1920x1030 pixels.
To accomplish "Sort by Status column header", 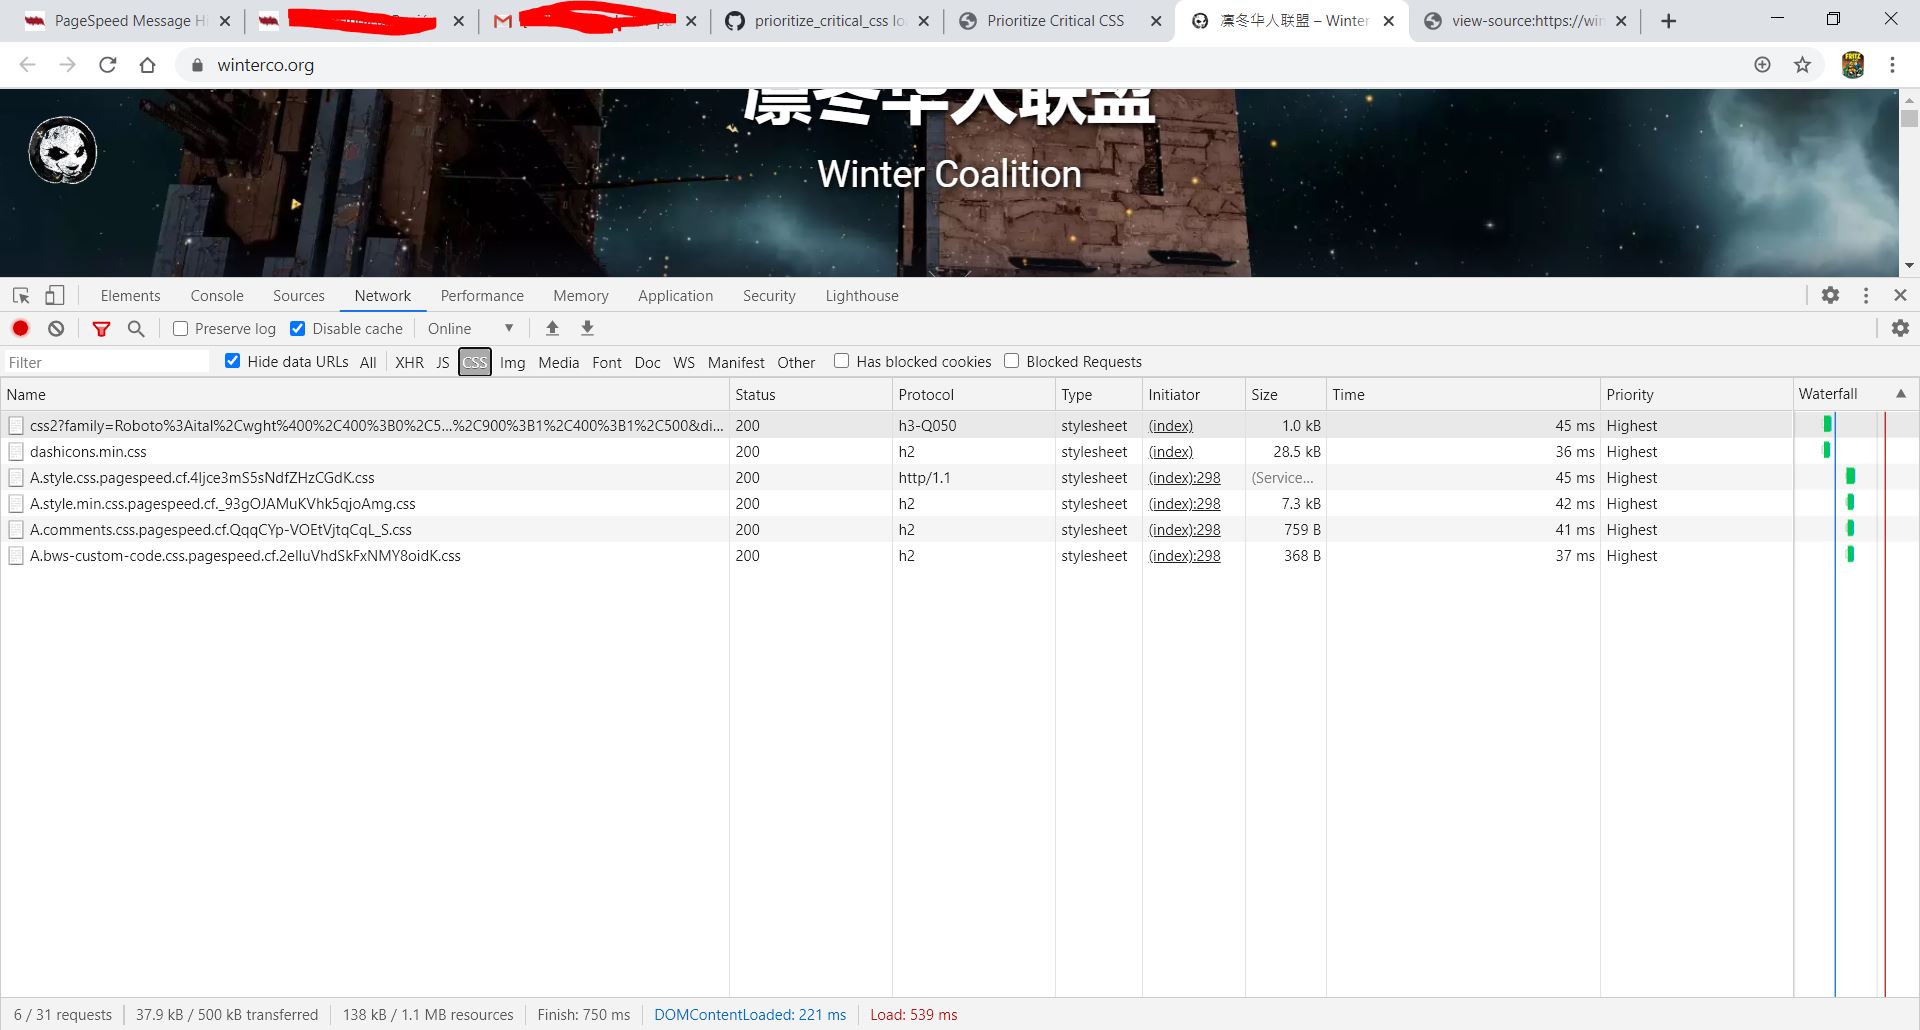I will (x=810, y=394).
